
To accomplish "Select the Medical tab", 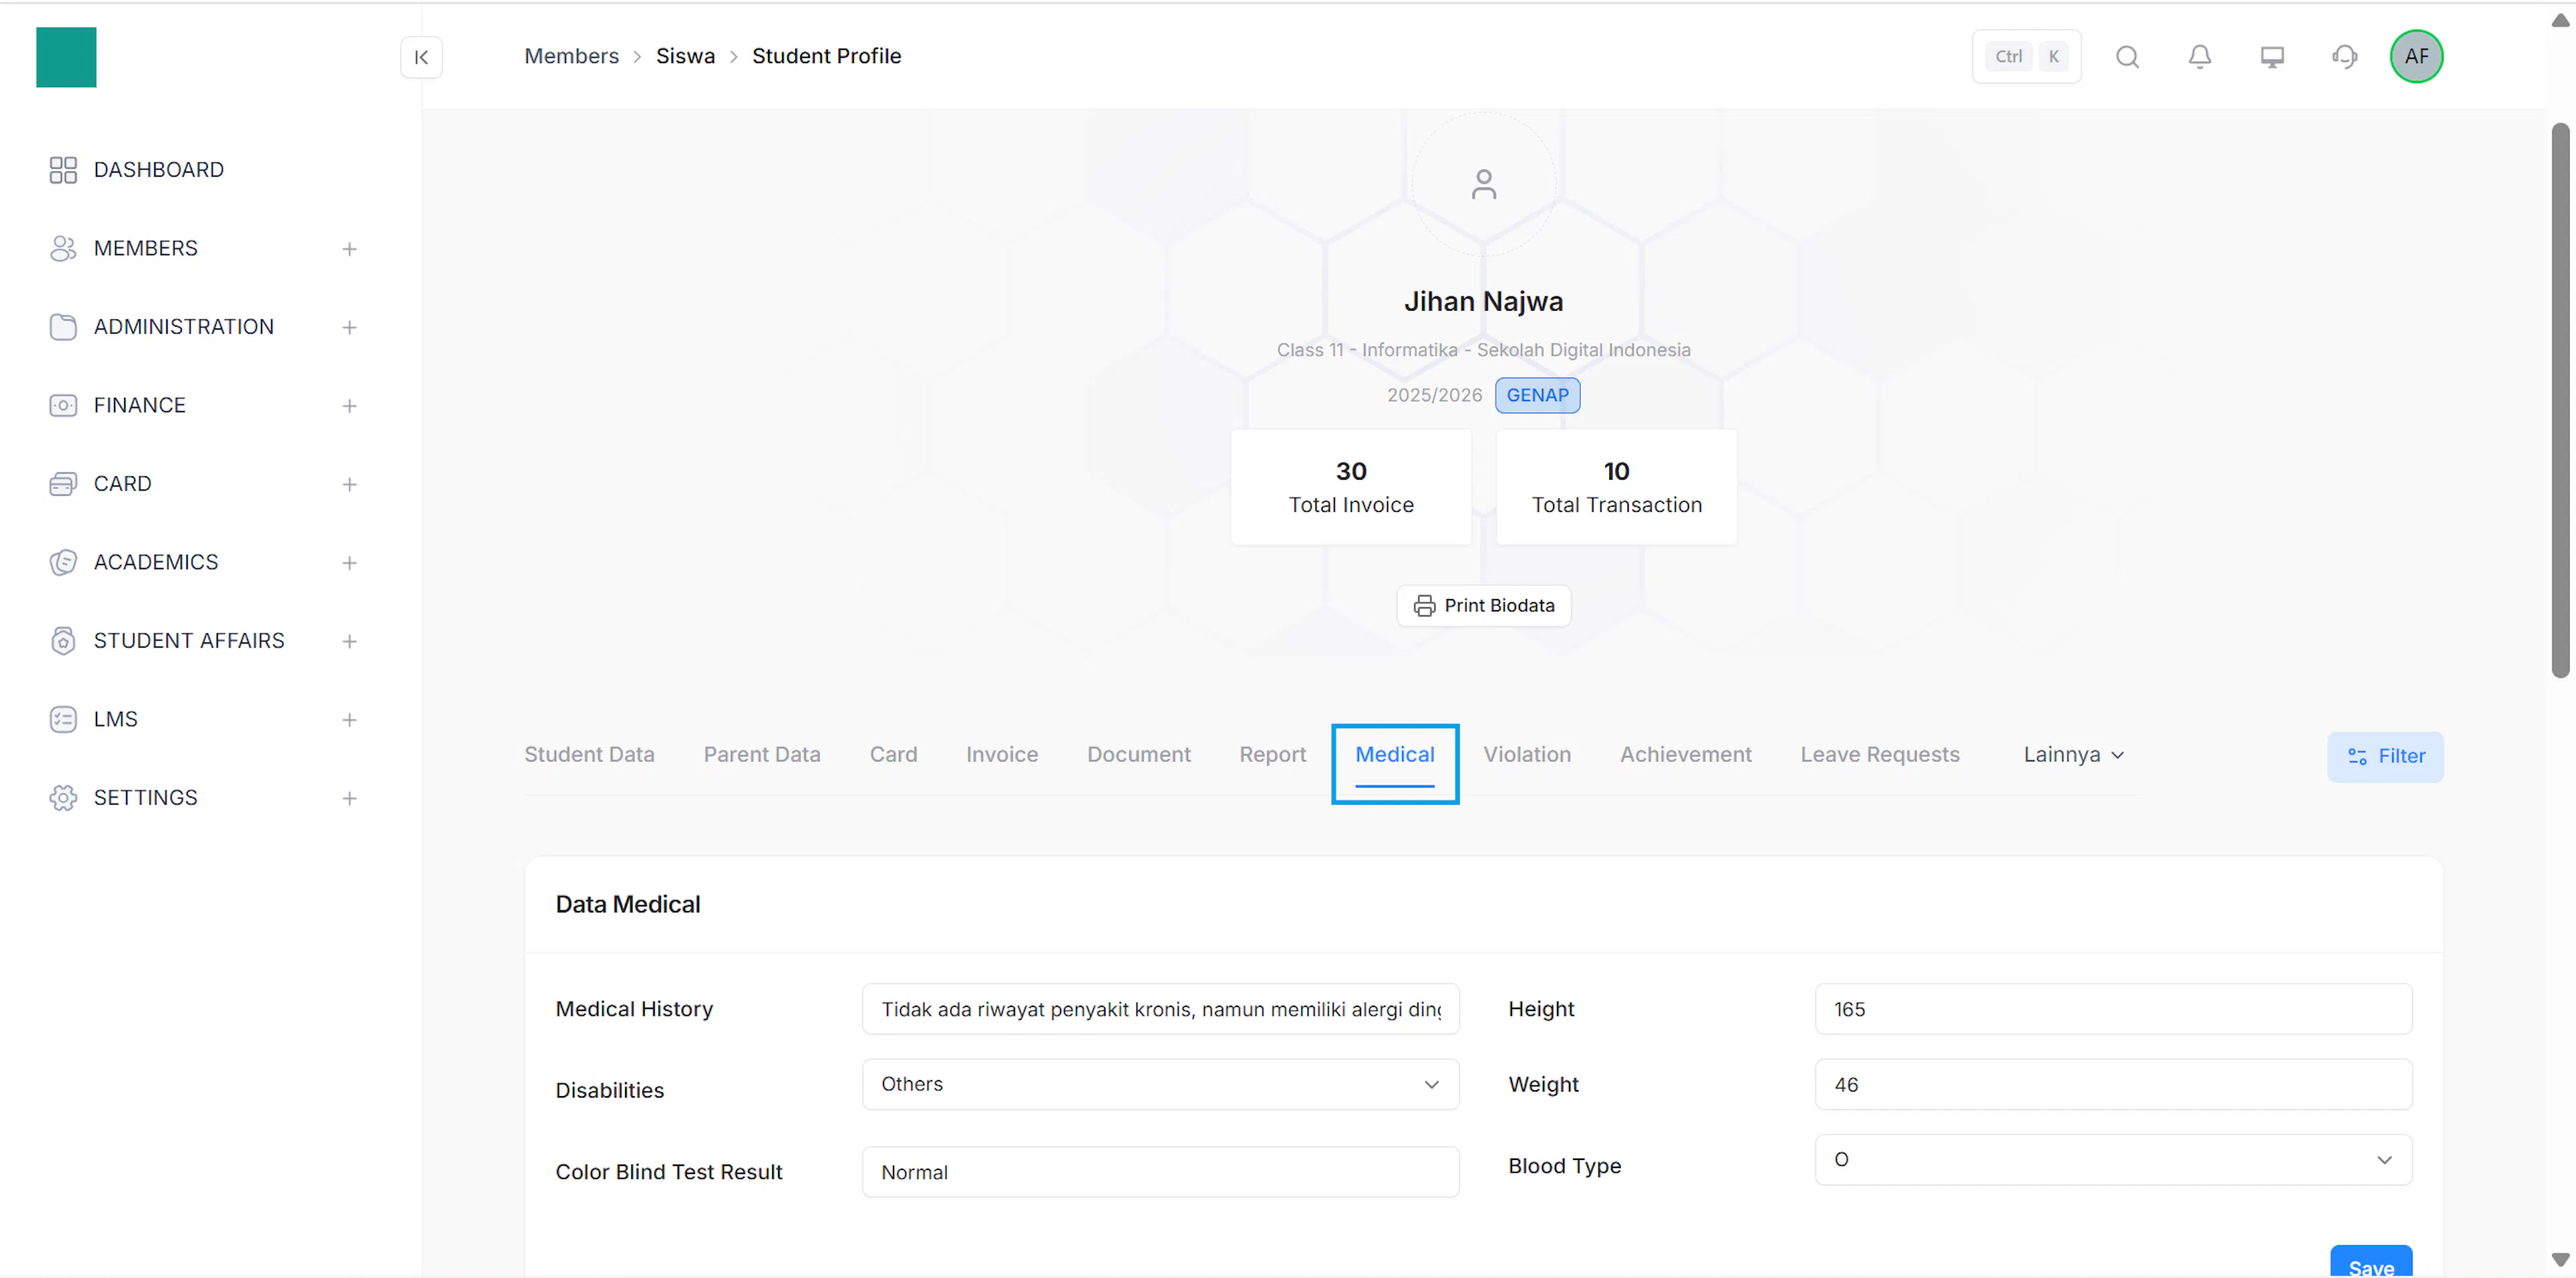I will [x=1394, y=755].
